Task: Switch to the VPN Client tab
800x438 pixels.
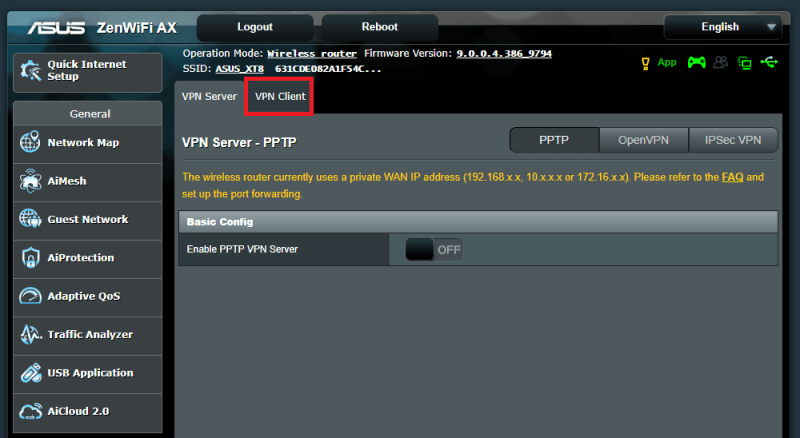Action: point(279,97)
